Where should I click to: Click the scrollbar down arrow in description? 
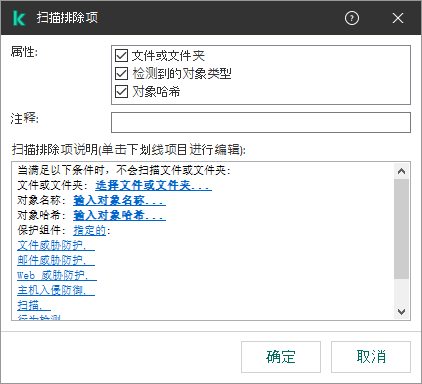pyautogui.click(x=401, y=312)
